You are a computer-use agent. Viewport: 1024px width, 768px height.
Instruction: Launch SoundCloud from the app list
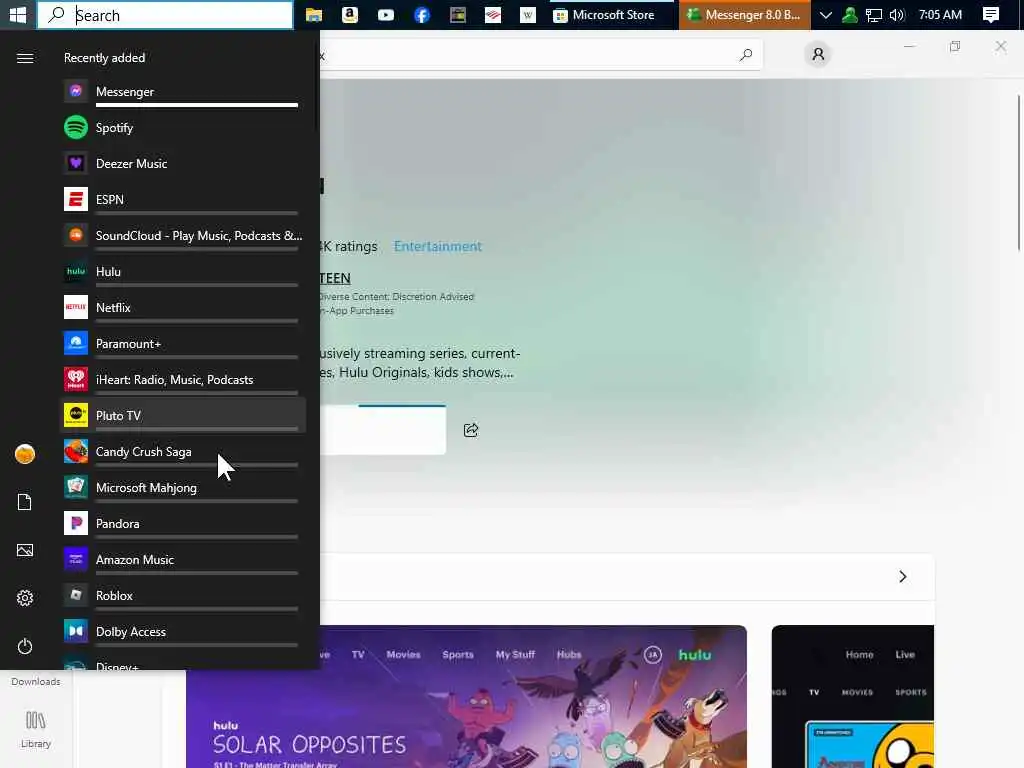click(x=183, y=235)
